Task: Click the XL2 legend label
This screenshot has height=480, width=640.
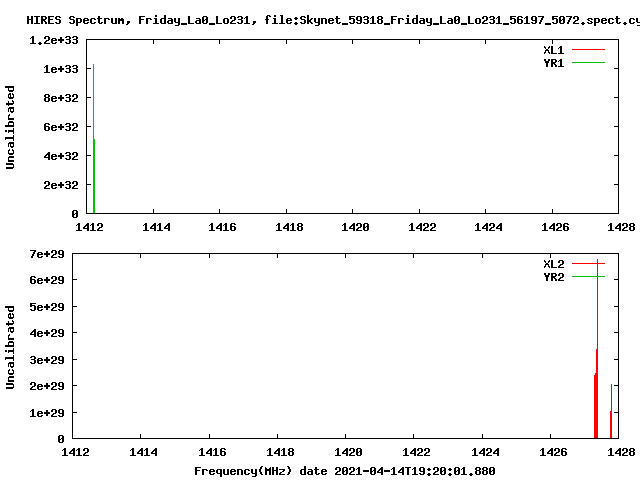Action: coord(553,264)
